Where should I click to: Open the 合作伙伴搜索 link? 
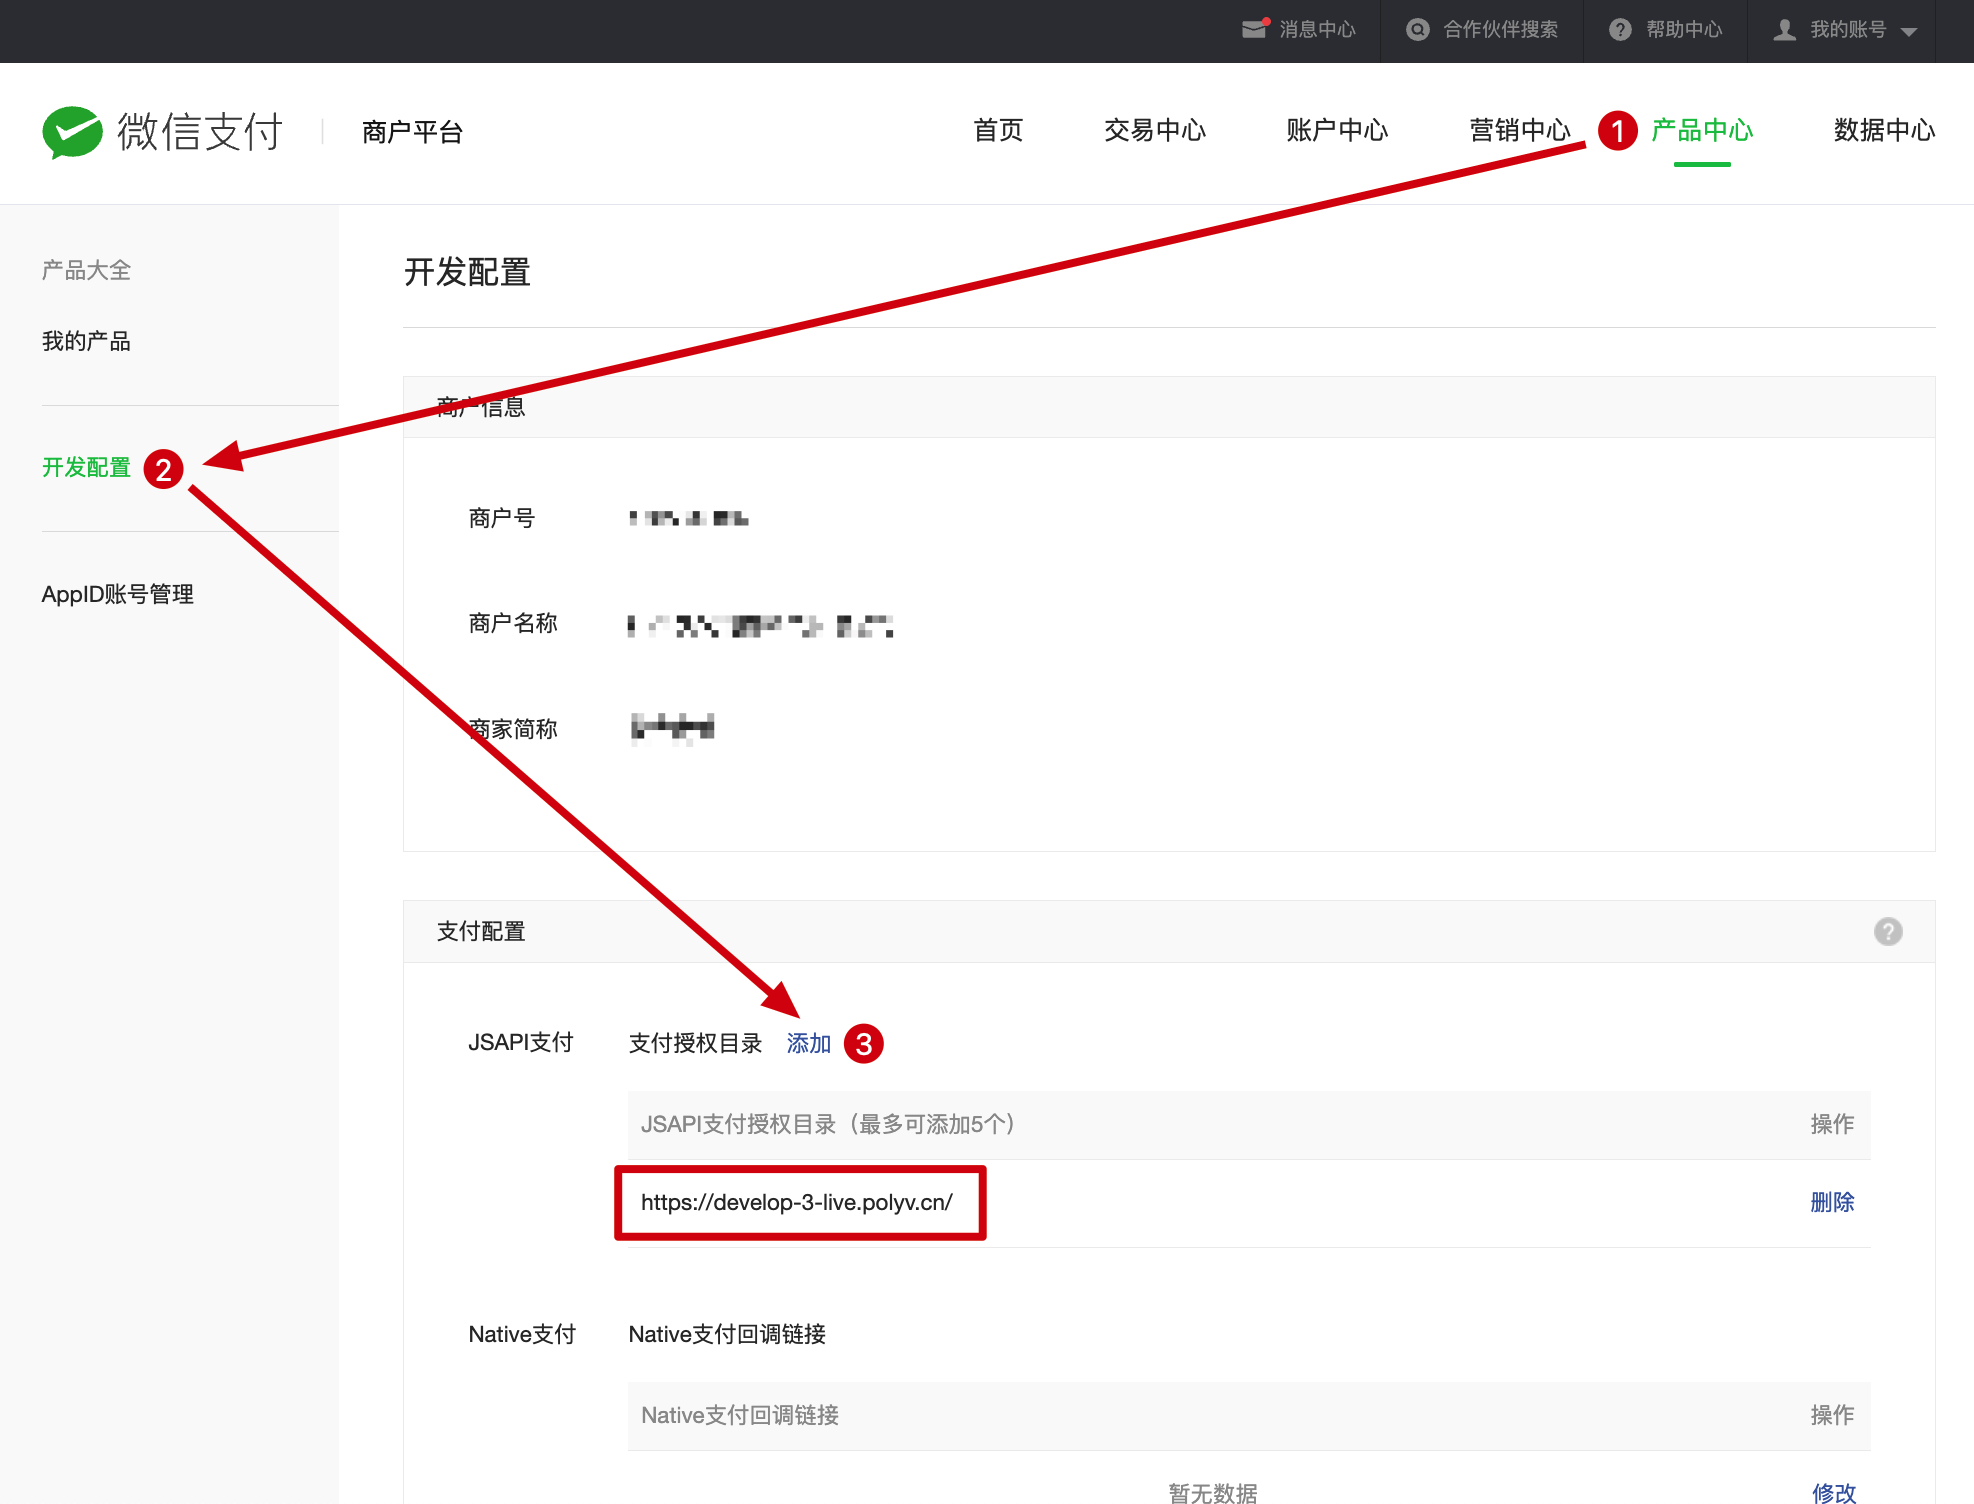pyautogui.click(x=1500, y=29)
